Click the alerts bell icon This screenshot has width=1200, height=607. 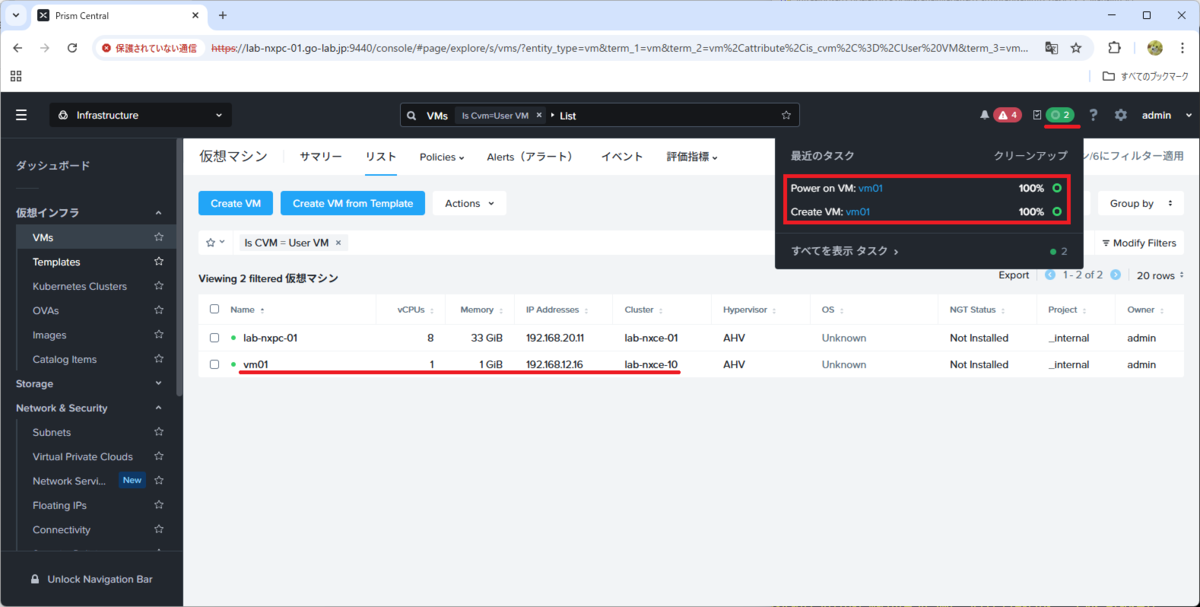[x=984, y=115]
